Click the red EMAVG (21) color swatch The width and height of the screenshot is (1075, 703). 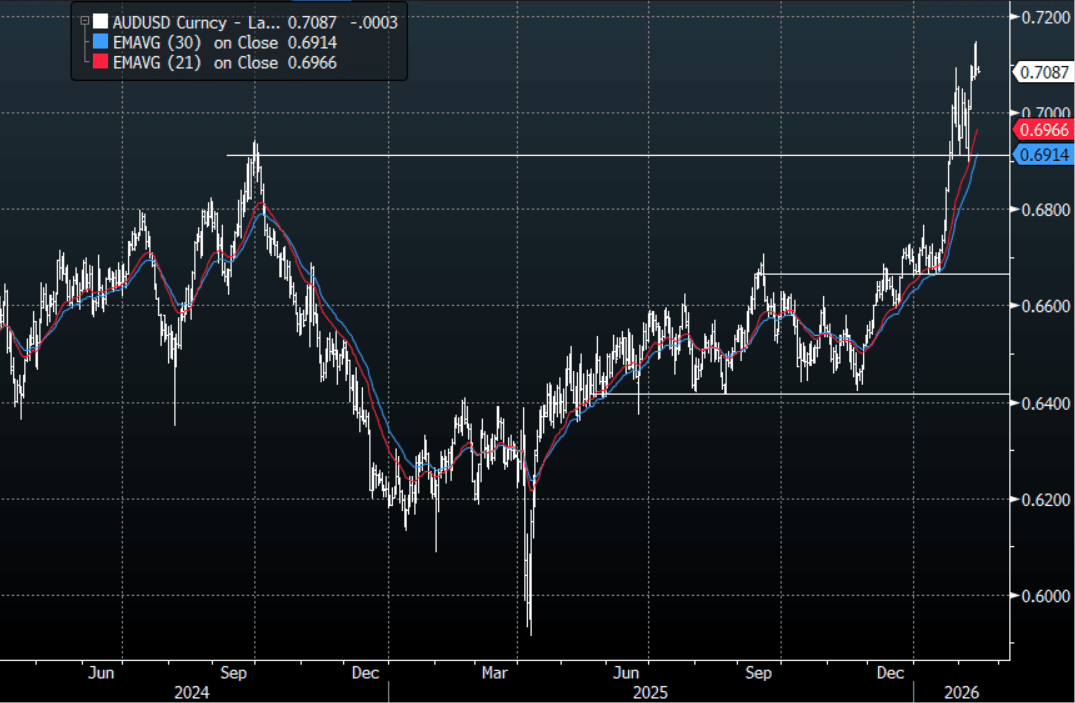[x=100, y=63]
